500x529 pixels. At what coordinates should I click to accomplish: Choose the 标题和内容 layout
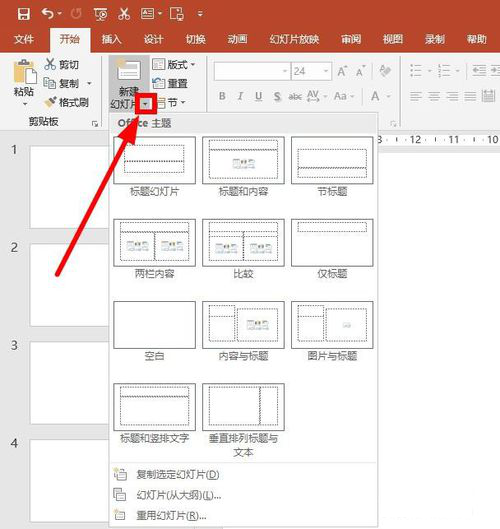click(243, 167)
